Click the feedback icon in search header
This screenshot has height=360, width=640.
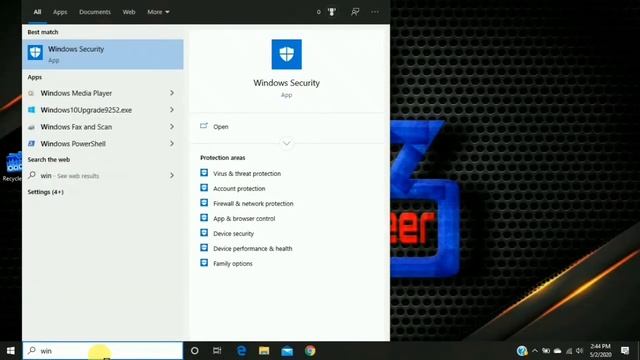coord(355,12)
